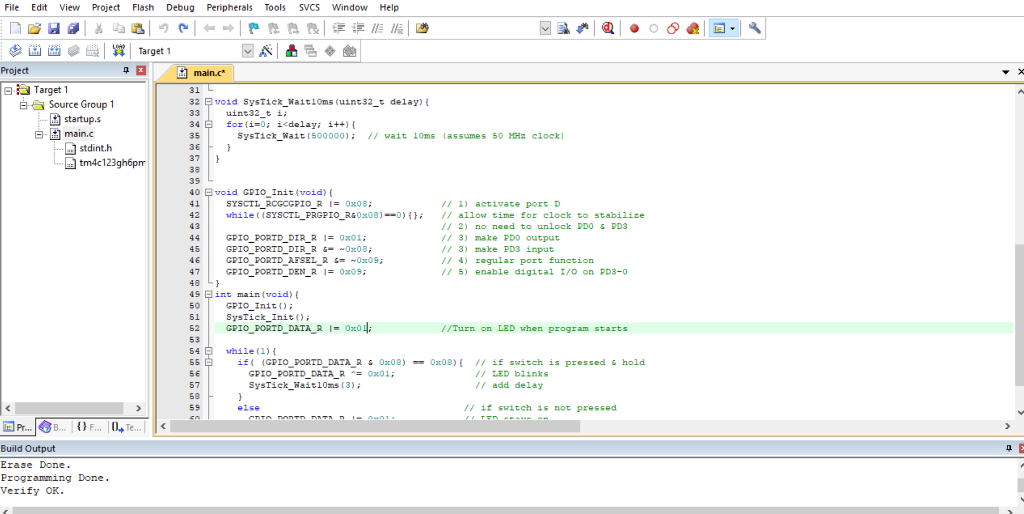Collapse the Target 1 tree node
The image size is (1024, 514).
pyautogui.click(x=8, y=90)
